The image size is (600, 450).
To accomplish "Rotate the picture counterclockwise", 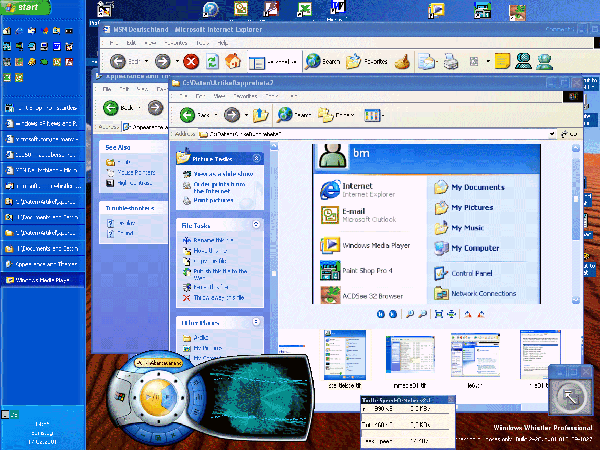I will [481, 314].
